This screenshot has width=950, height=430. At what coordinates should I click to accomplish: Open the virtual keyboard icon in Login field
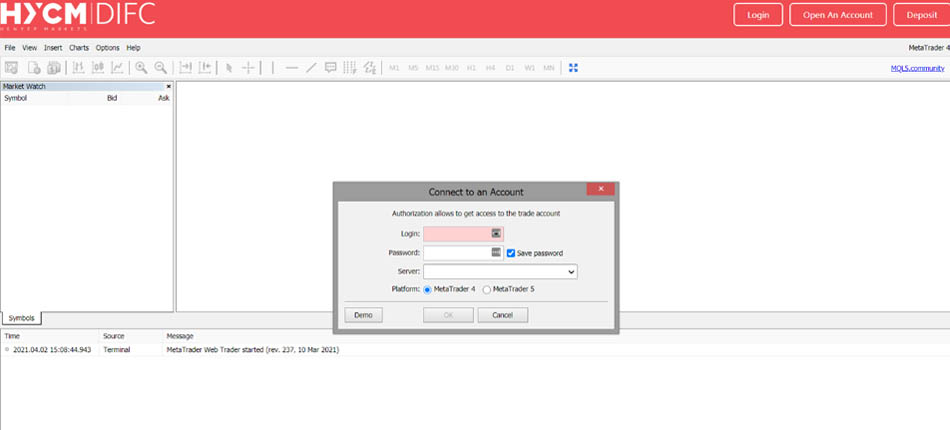coord(496,233)
